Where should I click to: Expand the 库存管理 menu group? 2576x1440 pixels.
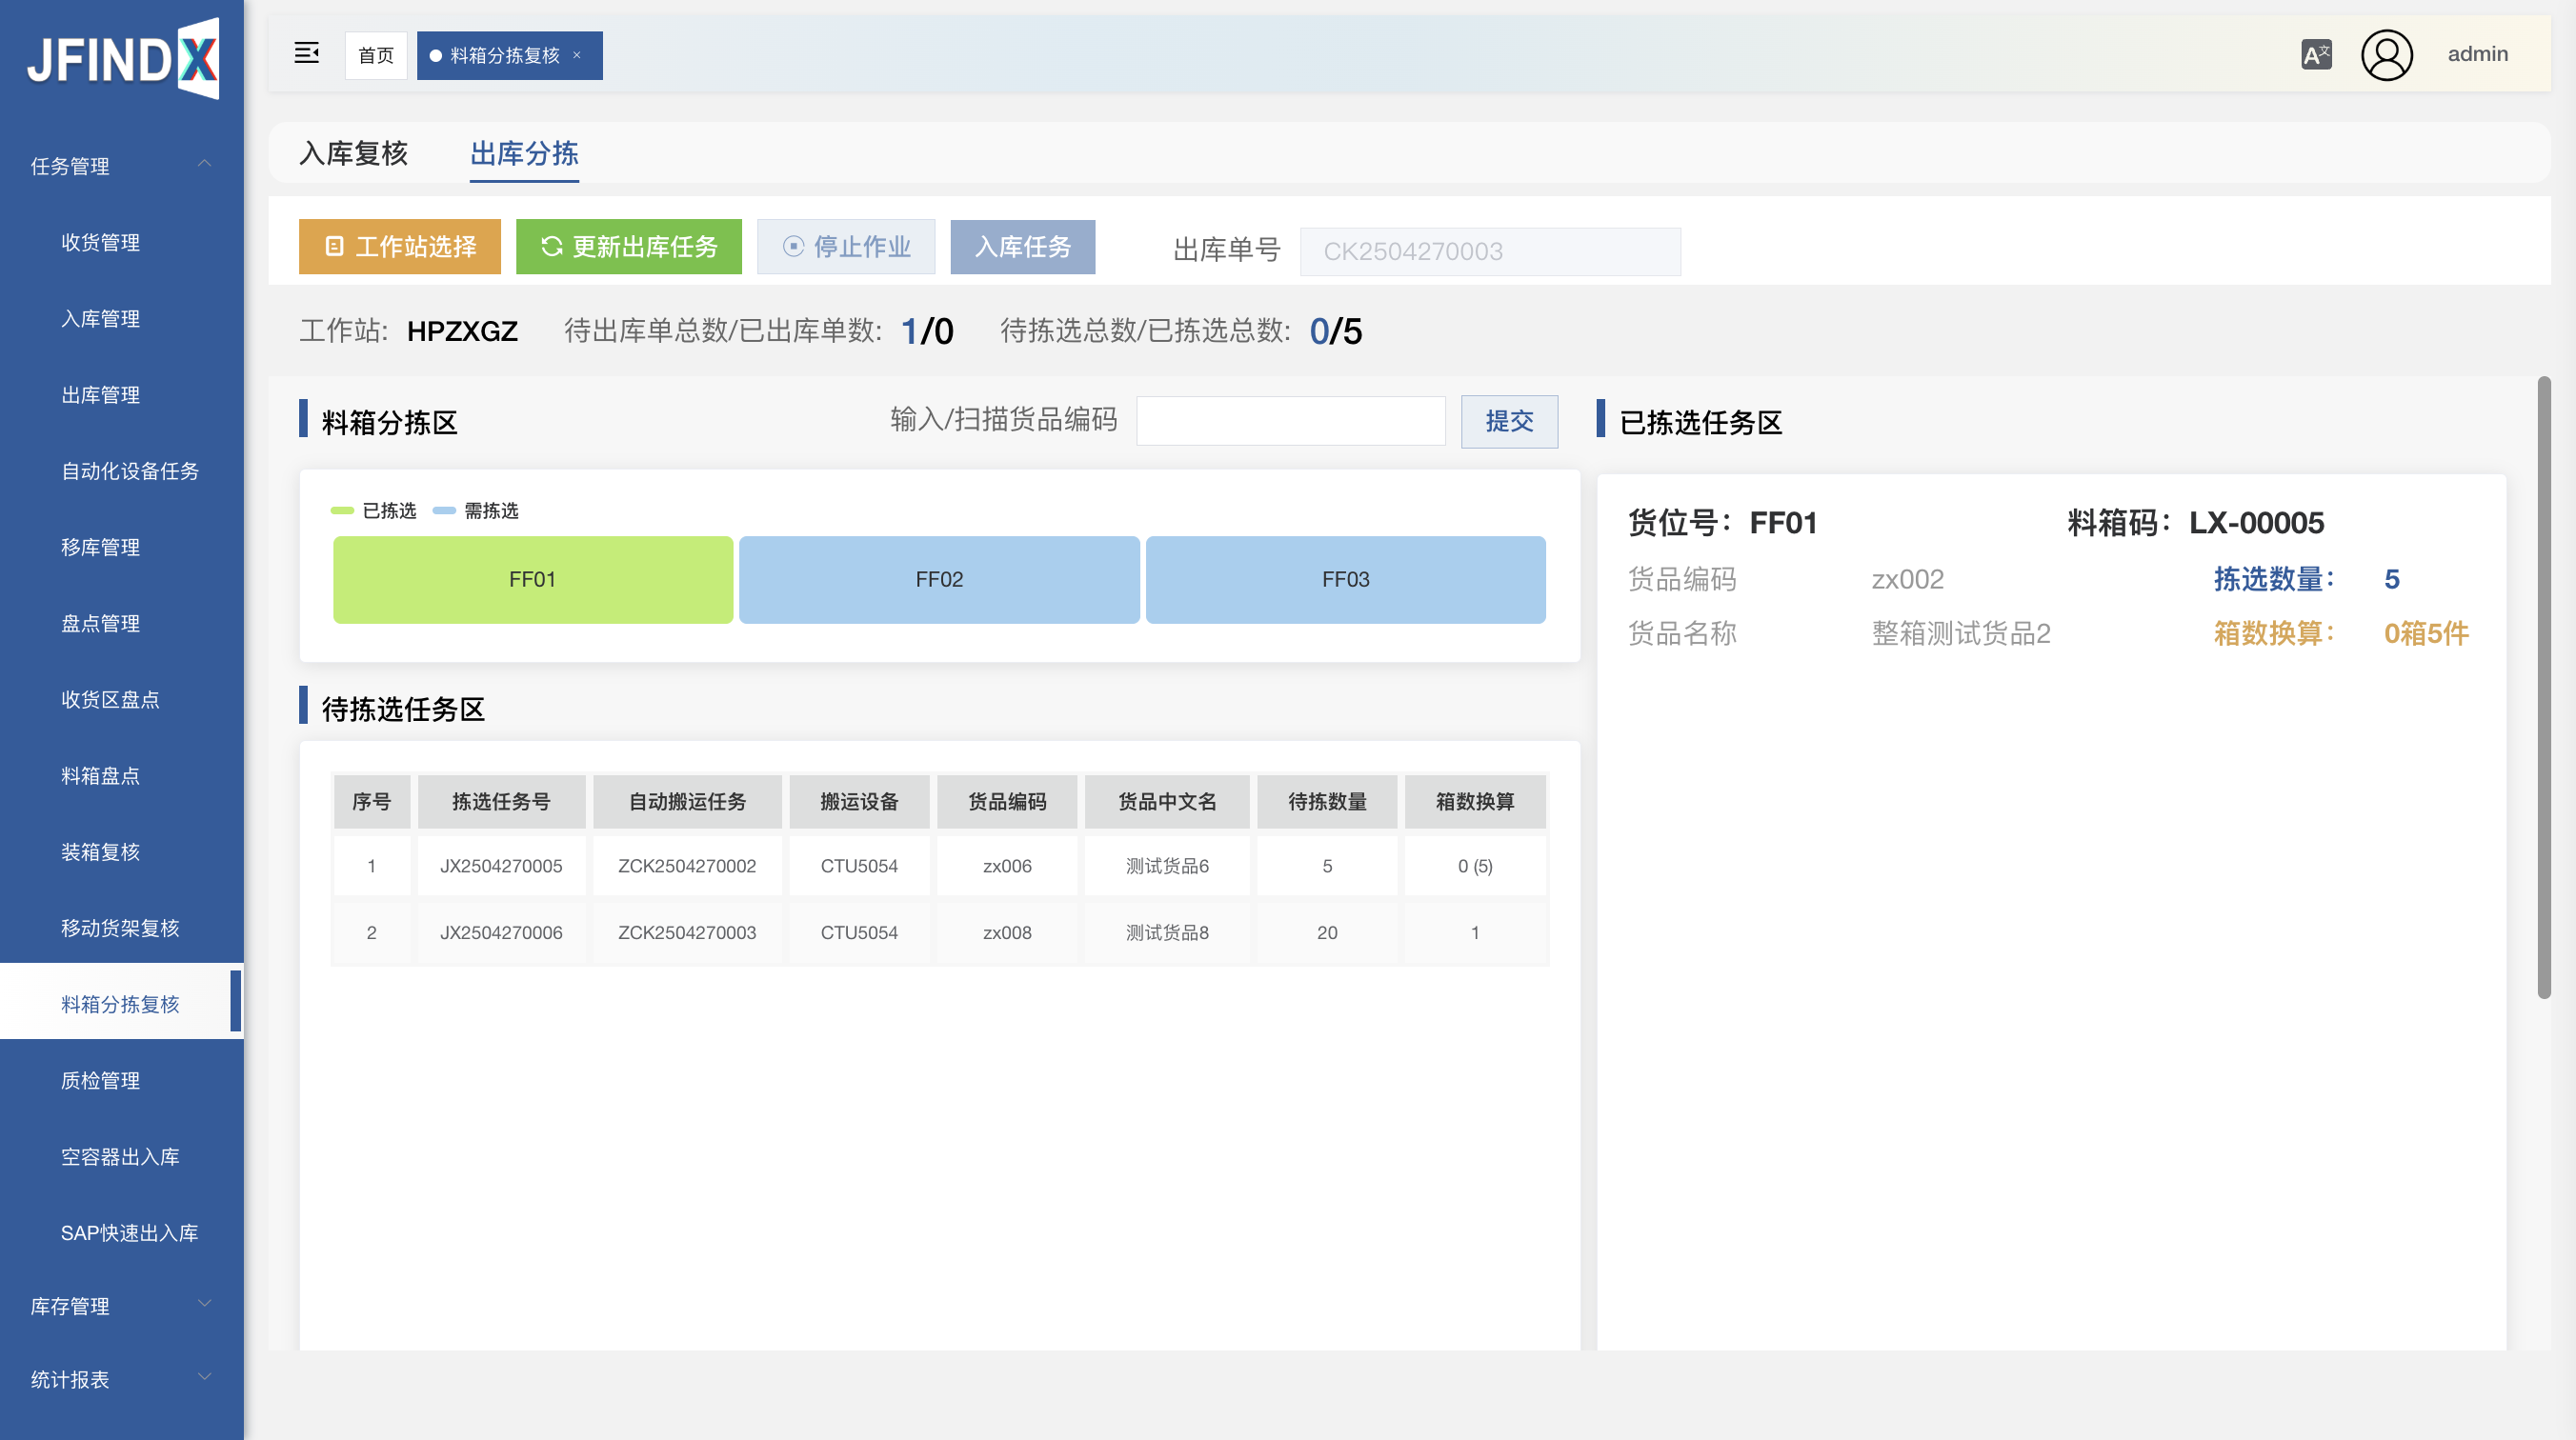(121, 1306)
